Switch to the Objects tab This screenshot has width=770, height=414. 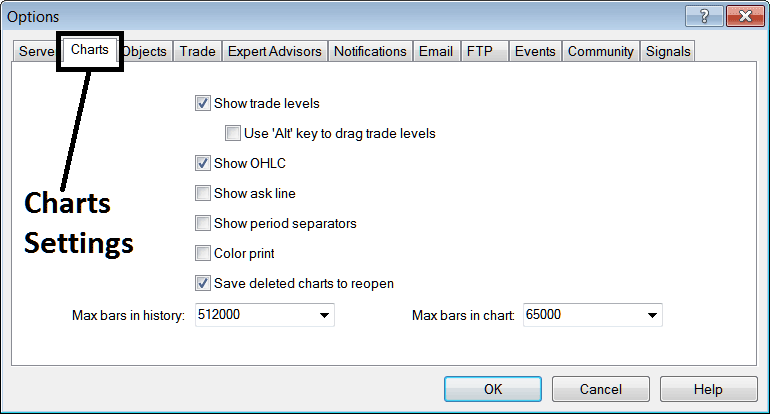(x=146, y=52)
